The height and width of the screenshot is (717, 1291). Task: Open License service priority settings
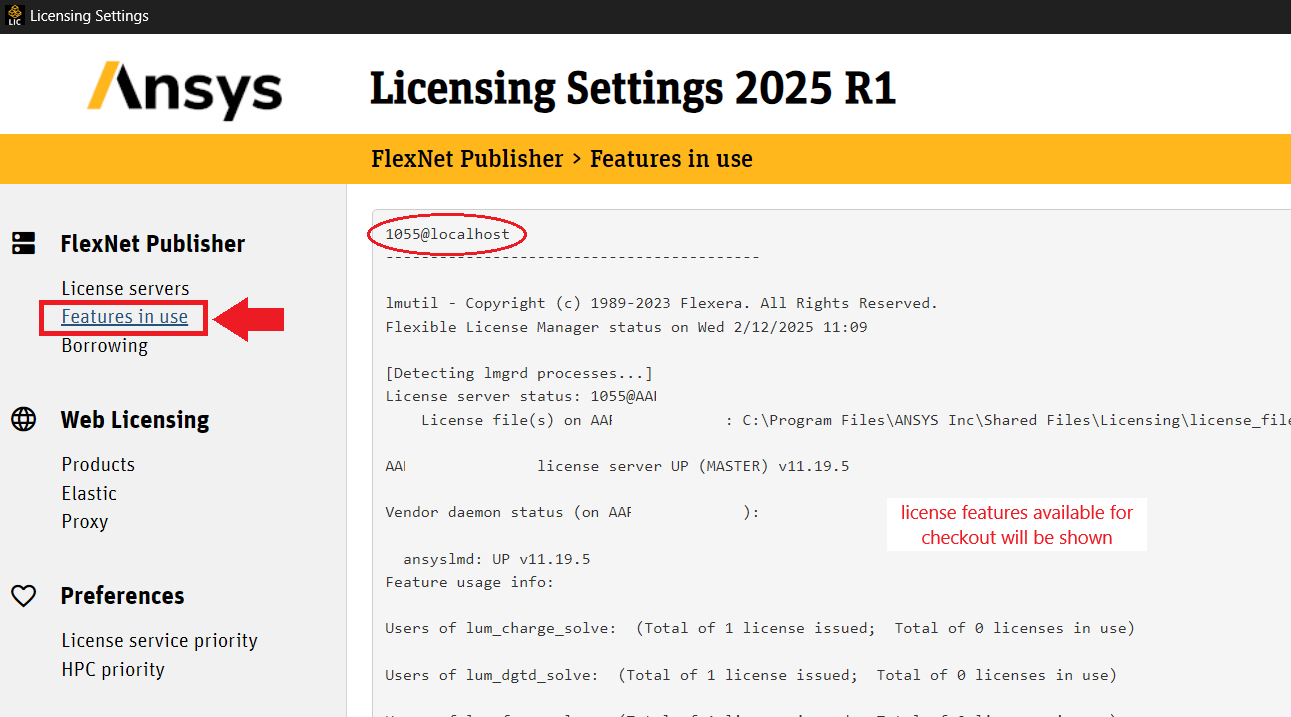[159, 640]
